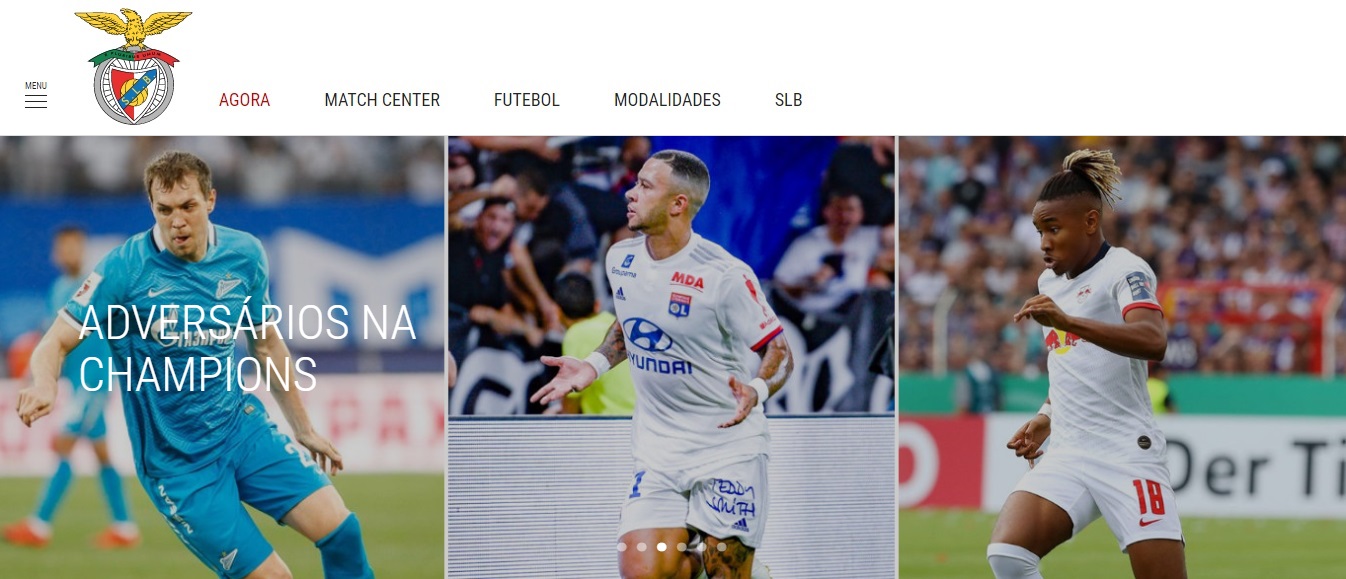The width and height of the screenshot is (1346, 579).
Task: Open MATCH CENTER in the navigation
Action: tap(382, 100)
